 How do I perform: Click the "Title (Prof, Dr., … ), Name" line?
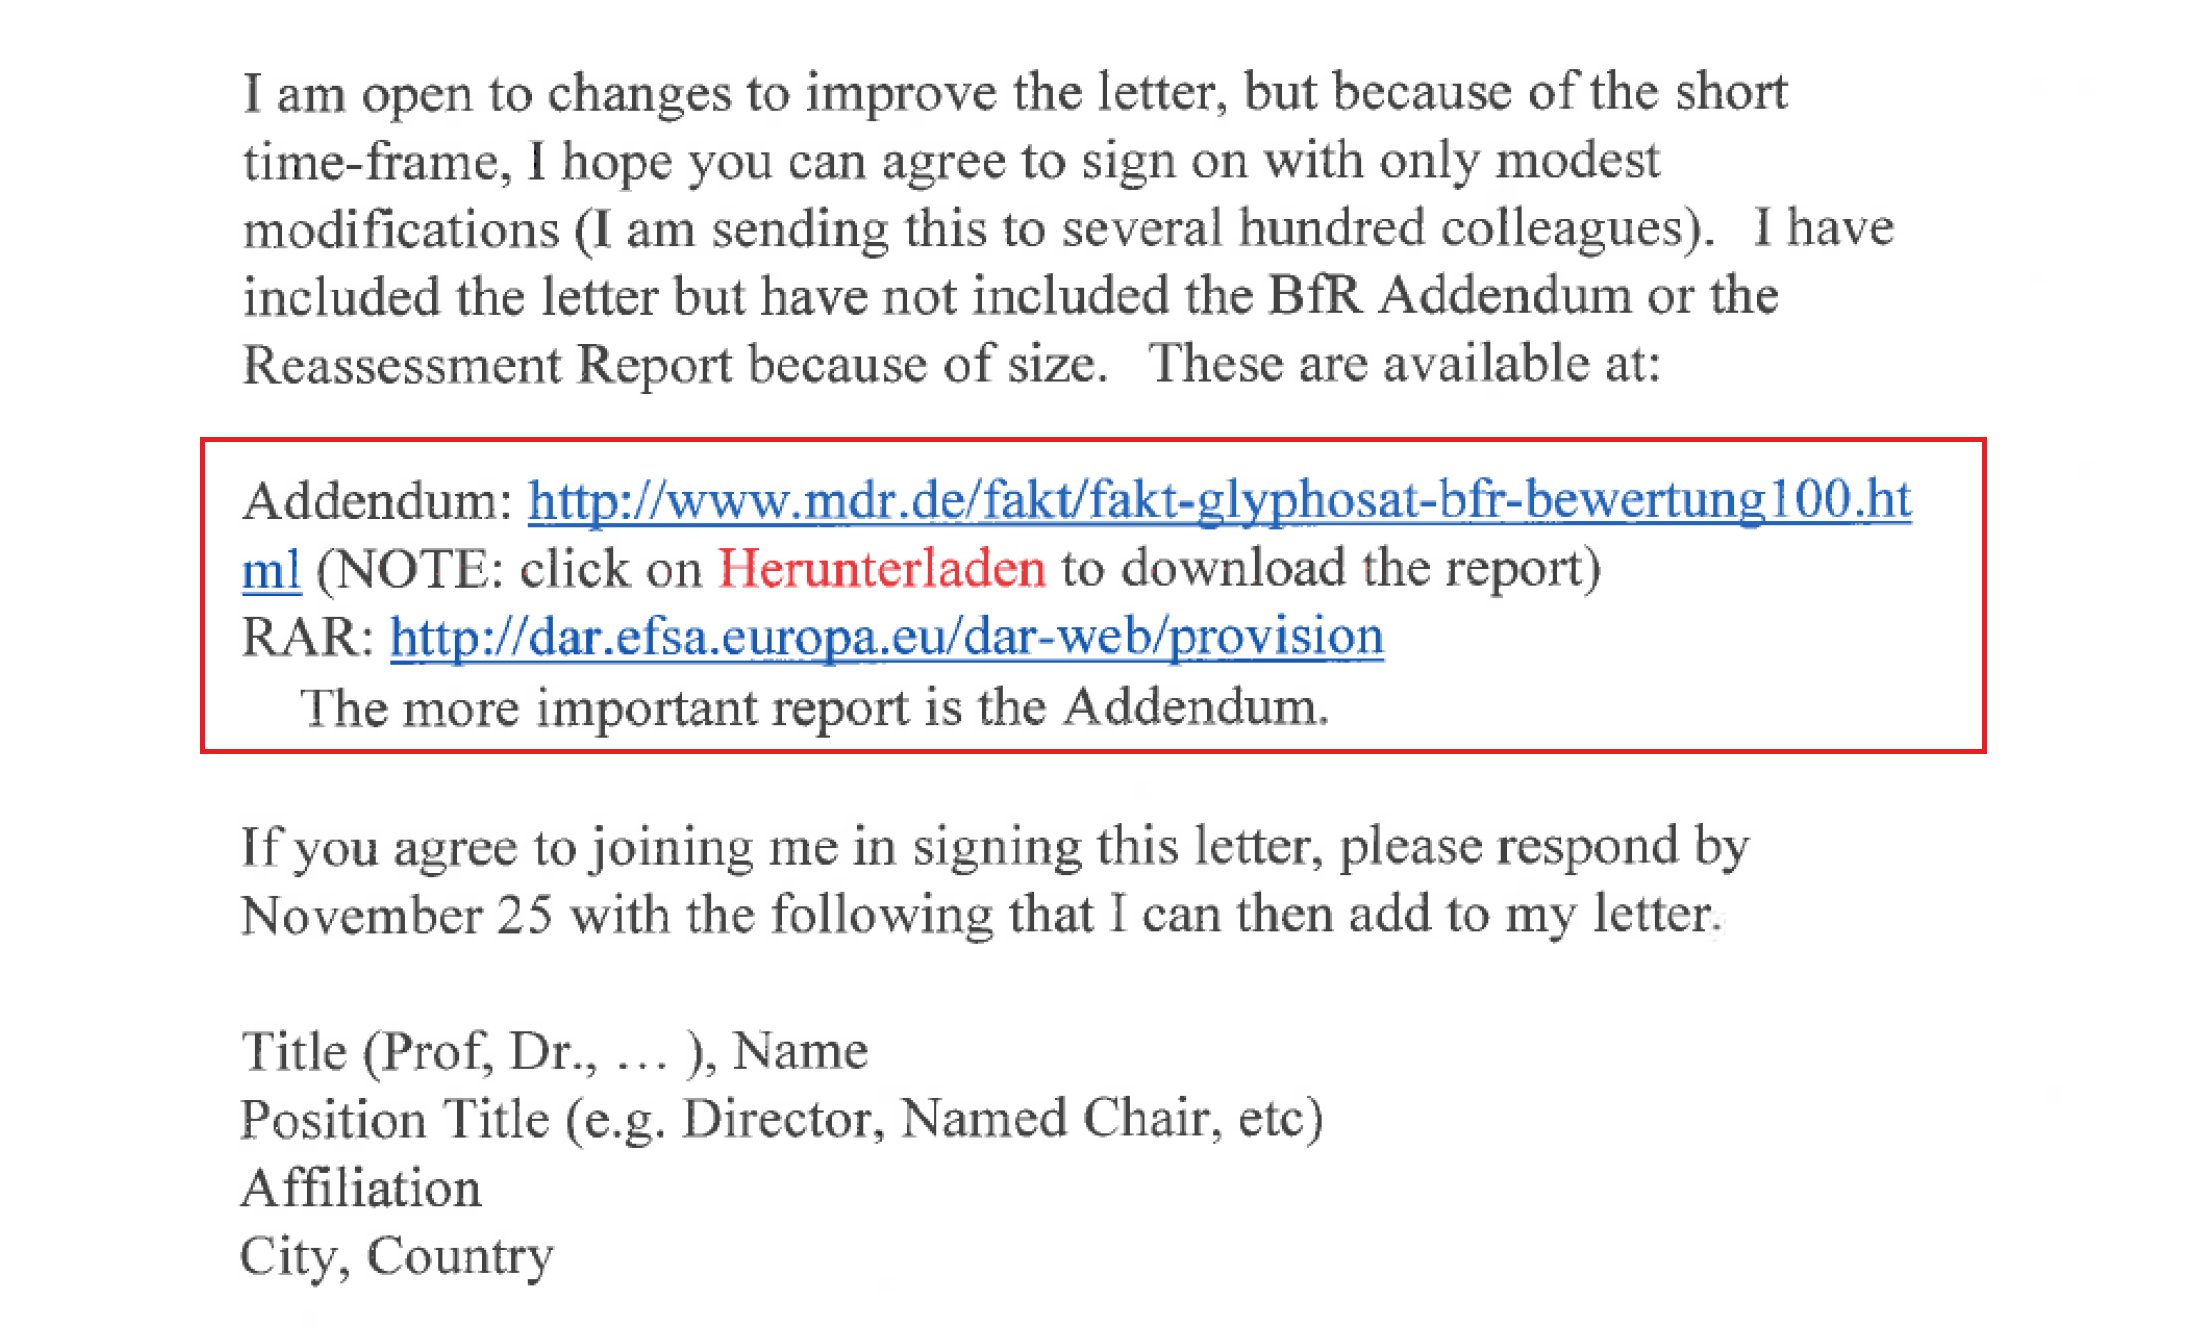pyautogui.click(x=554, y=1052)
